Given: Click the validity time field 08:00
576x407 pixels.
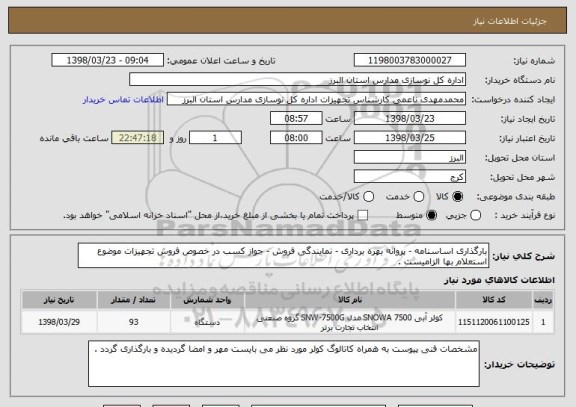Looking at the screenshot, I should point(296,138).
